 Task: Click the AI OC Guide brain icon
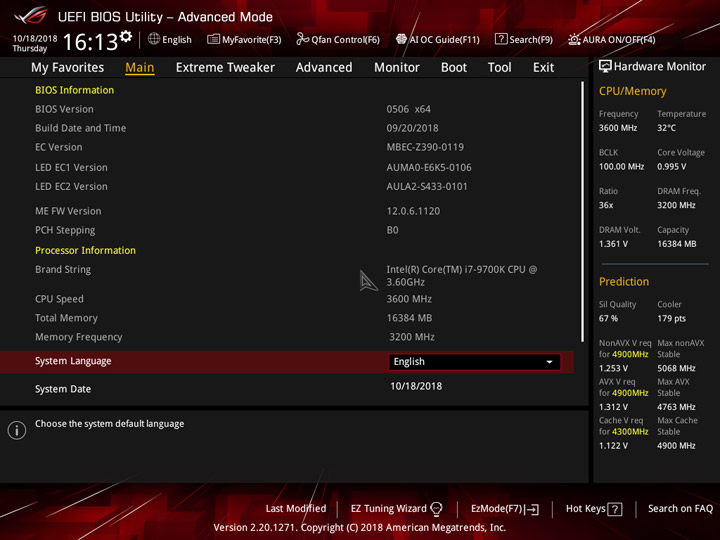tap(401, 39)
